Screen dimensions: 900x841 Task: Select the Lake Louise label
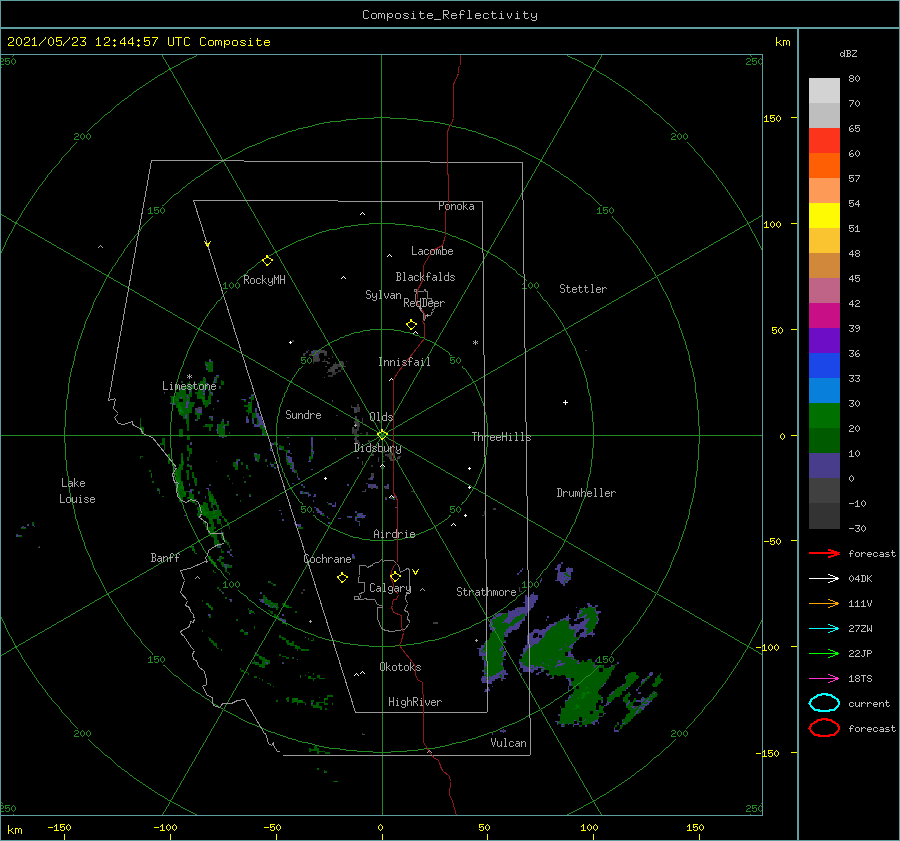click(x=77, y=491)
